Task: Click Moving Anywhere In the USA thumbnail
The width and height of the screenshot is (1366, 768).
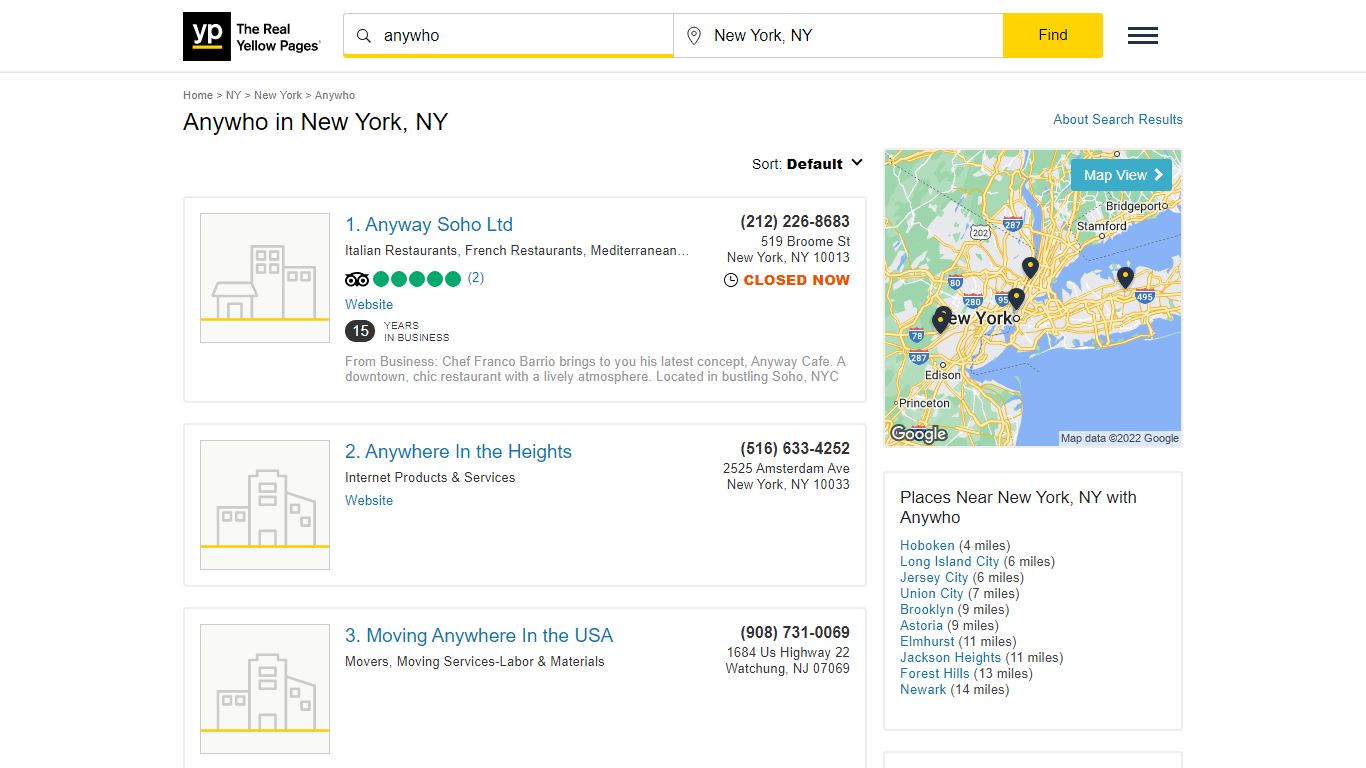Action: pos(265,689)
